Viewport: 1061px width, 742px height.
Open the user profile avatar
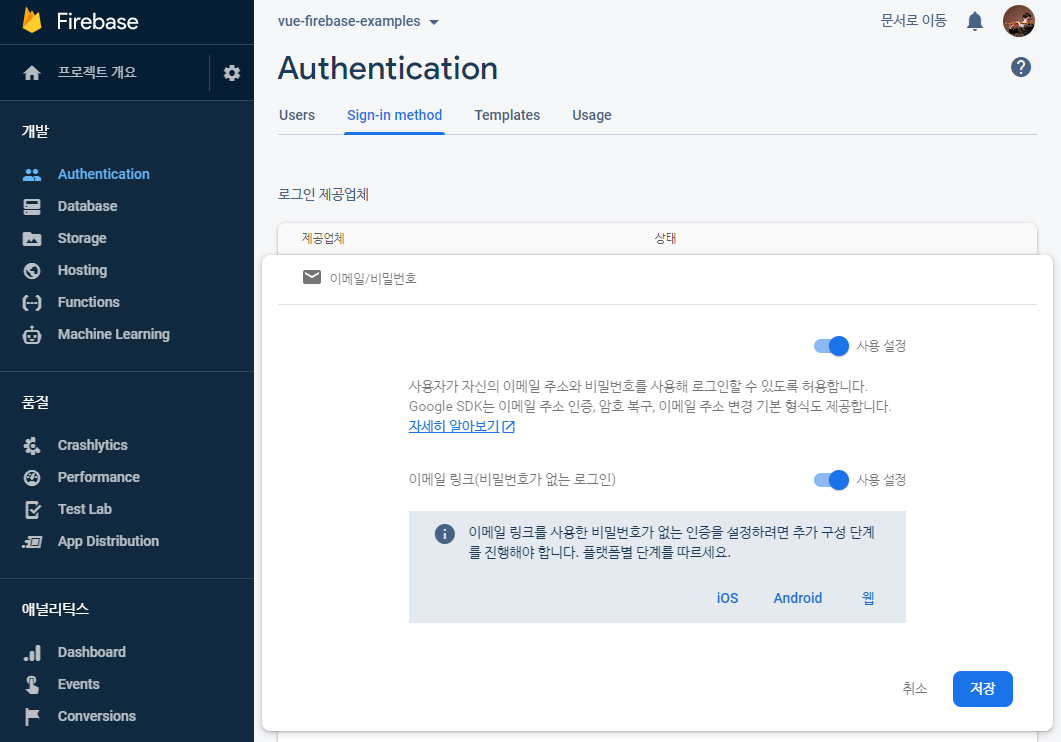1018,21
